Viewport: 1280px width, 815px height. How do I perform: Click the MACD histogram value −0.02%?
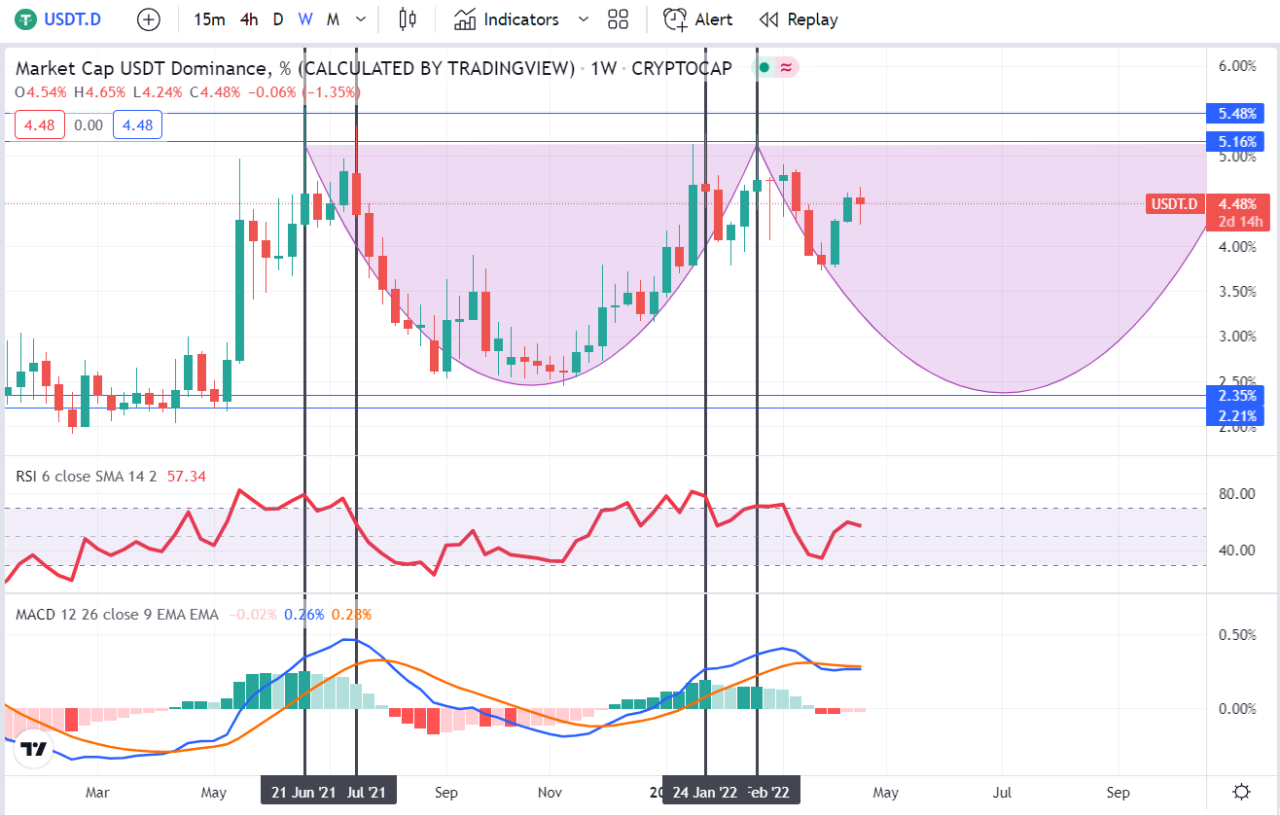[254, 614]
